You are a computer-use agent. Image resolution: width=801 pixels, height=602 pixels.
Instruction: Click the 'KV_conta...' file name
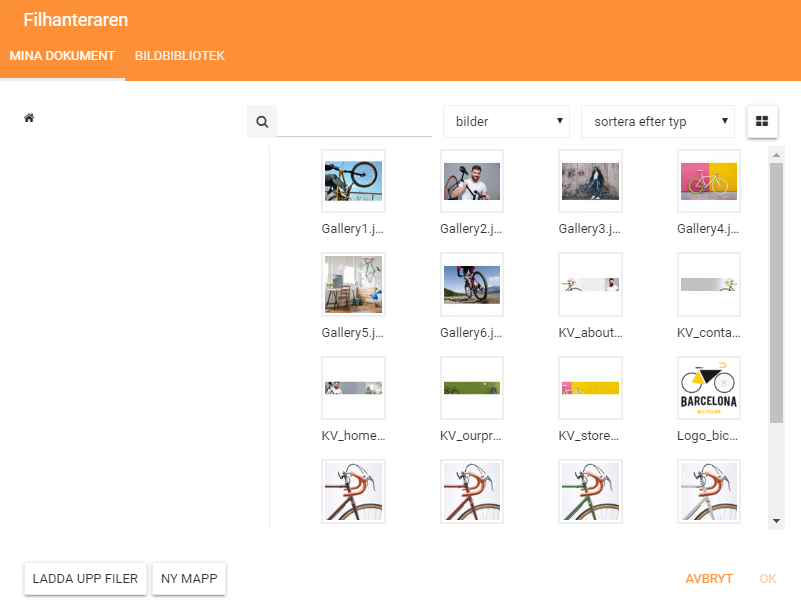(x=709, y=333)
